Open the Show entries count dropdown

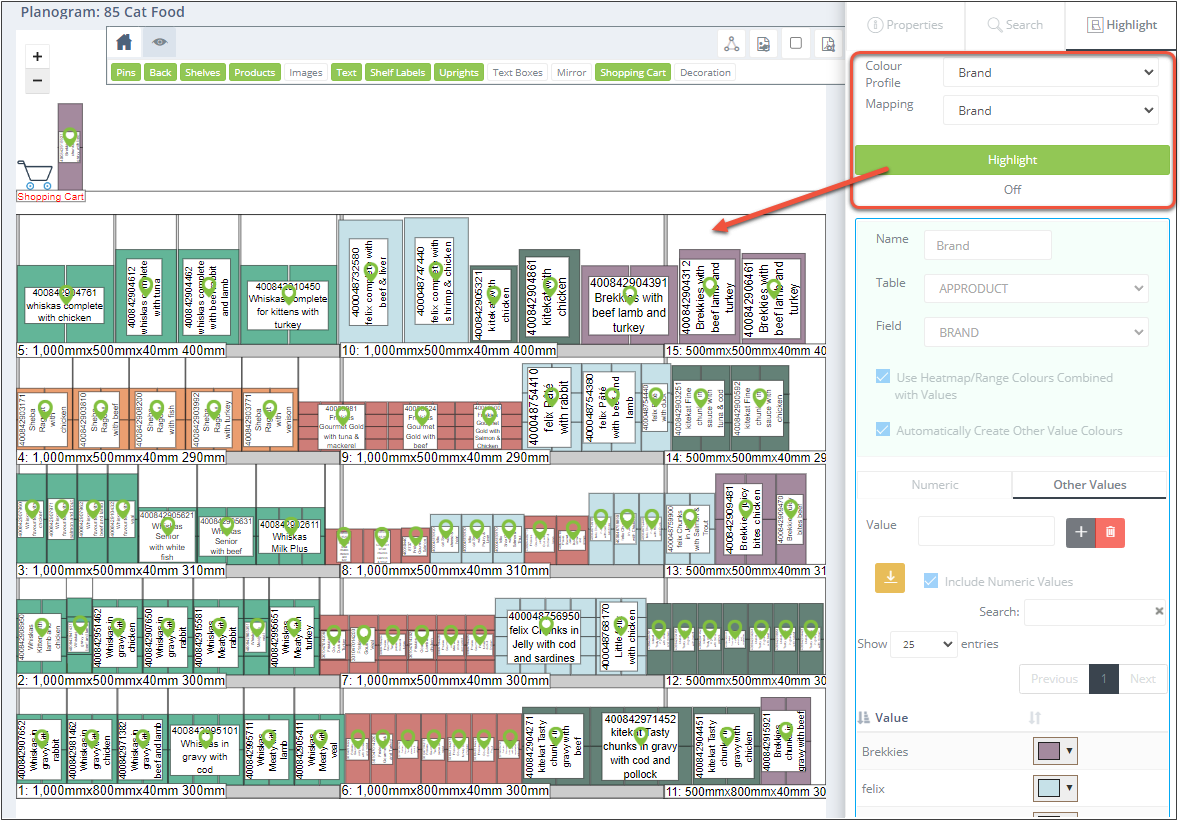923,644
